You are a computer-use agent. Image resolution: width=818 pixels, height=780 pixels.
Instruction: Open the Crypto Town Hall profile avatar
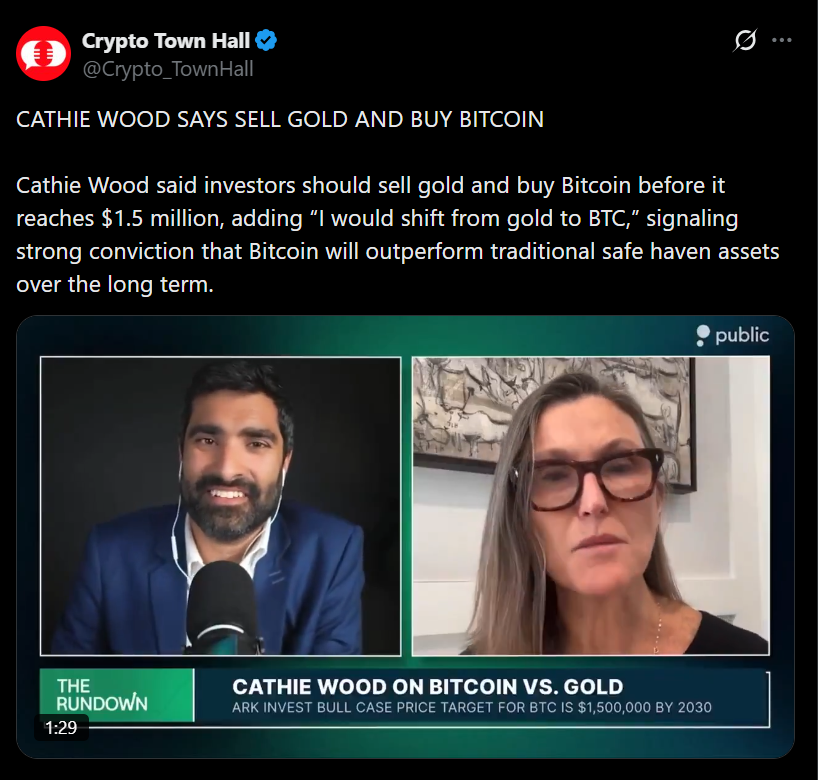[x=43, y=53]
